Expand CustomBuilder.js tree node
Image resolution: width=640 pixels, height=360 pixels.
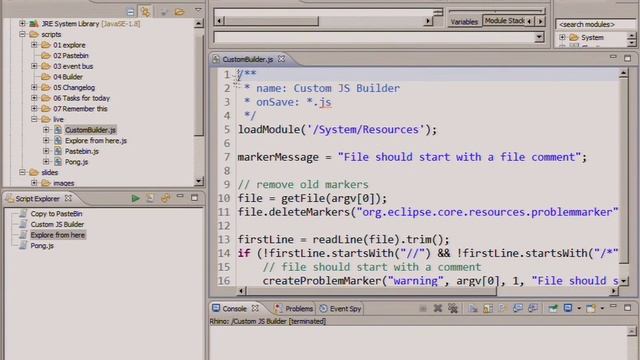[x=46, y=130]
